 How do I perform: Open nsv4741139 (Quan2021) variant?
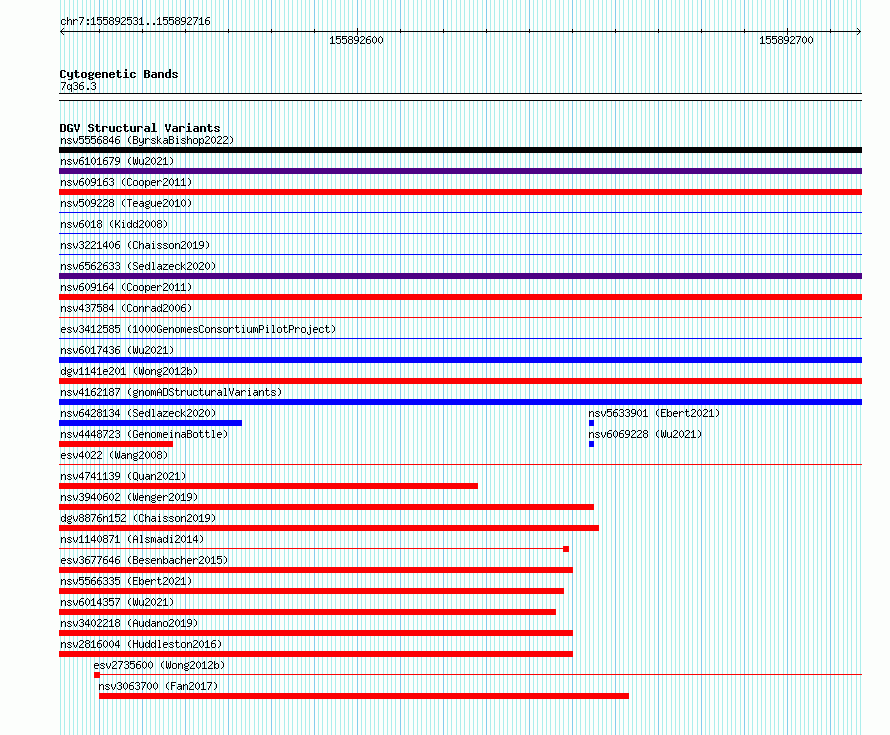click(x=123, y=476)
